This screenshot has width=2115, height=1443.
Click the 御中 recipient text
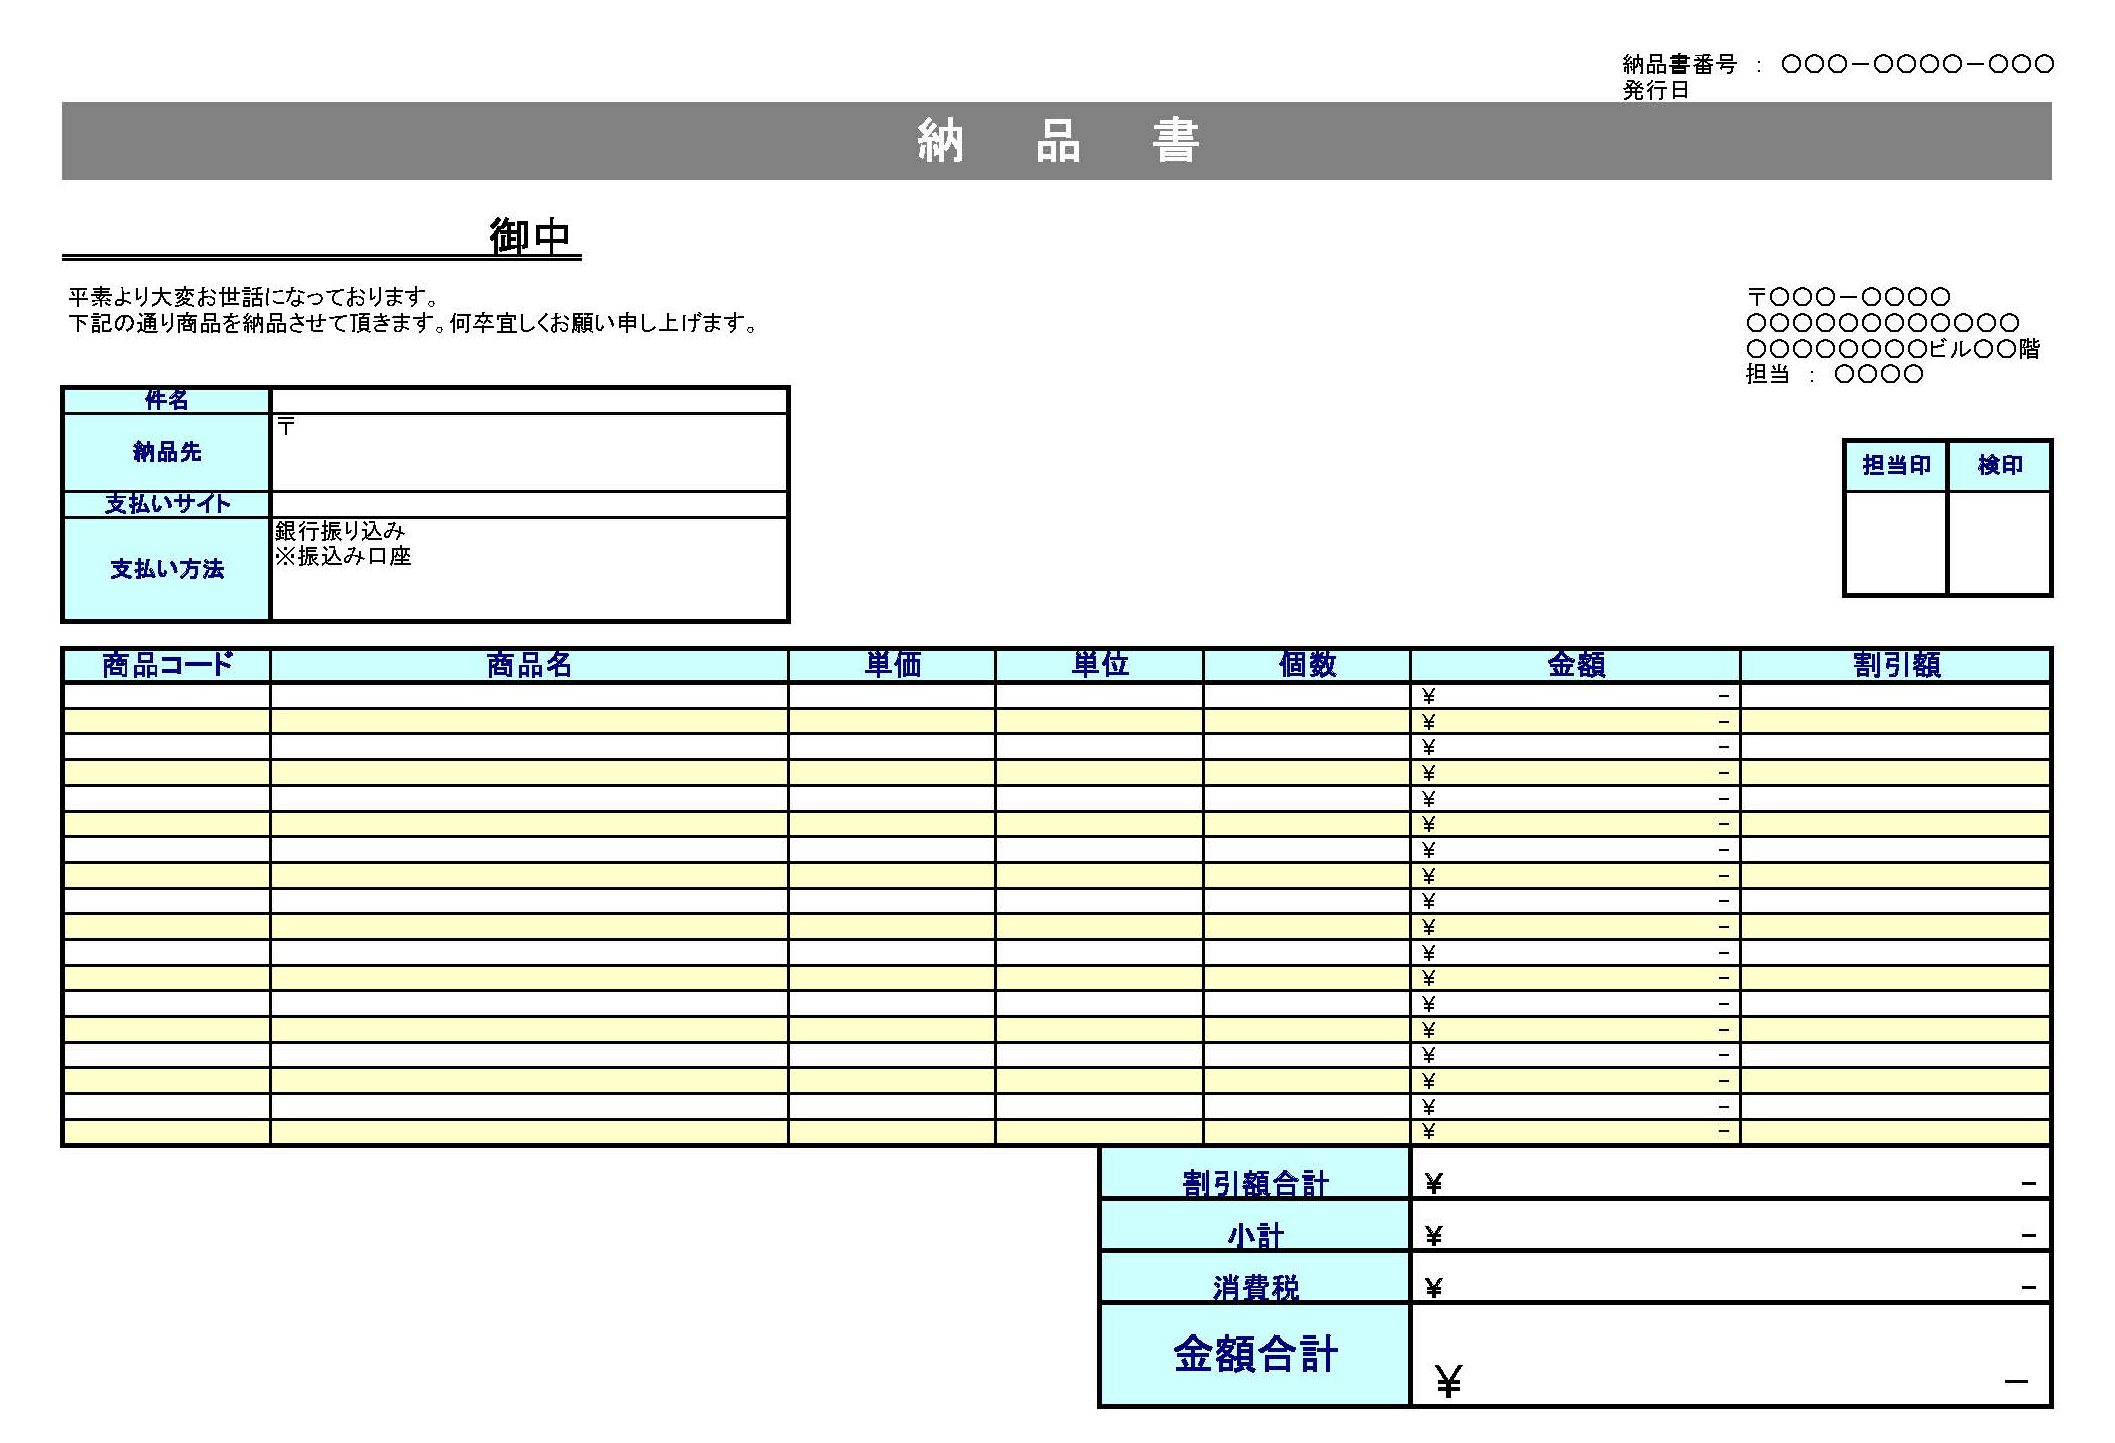pos(530,236)
